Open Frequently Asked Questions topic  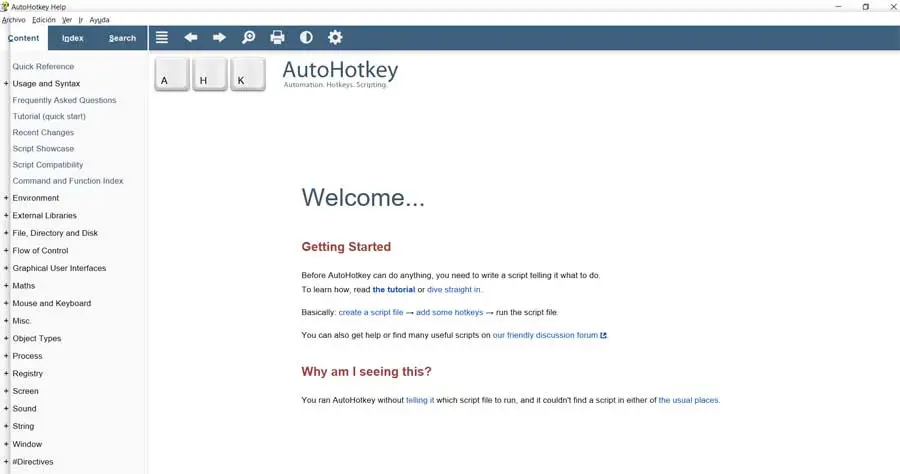[x=64, y=100]
